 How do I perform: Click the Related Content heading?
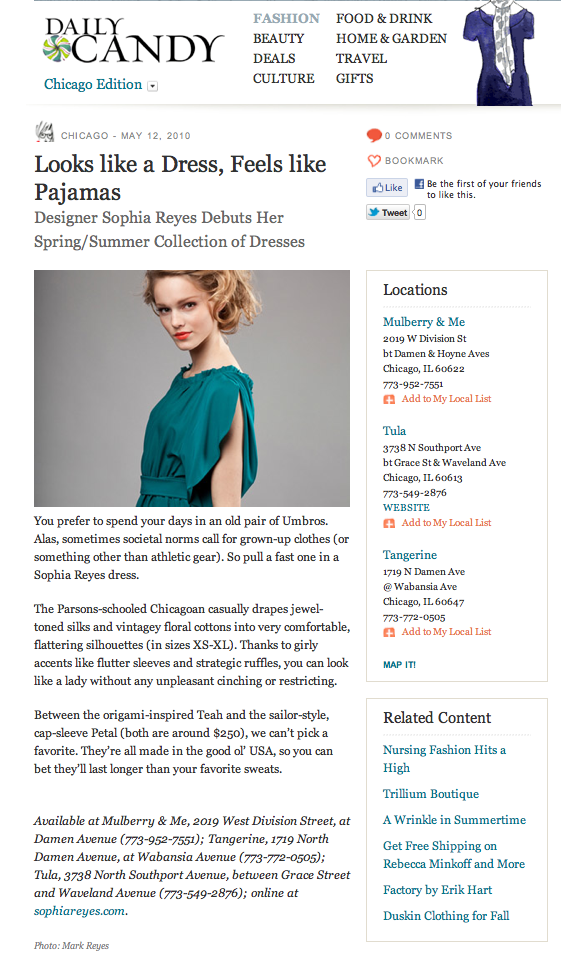pyautogui.click(x=437, y=718)
